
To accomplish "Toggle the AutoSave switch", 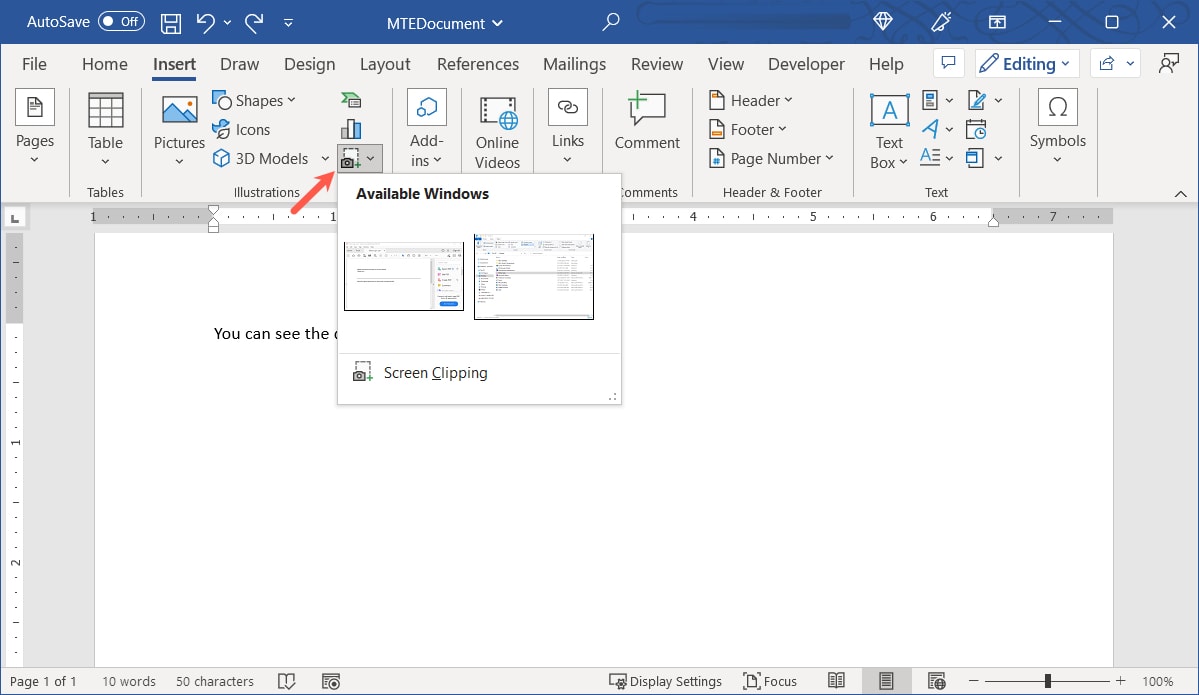I will click(x=121, y=21).
